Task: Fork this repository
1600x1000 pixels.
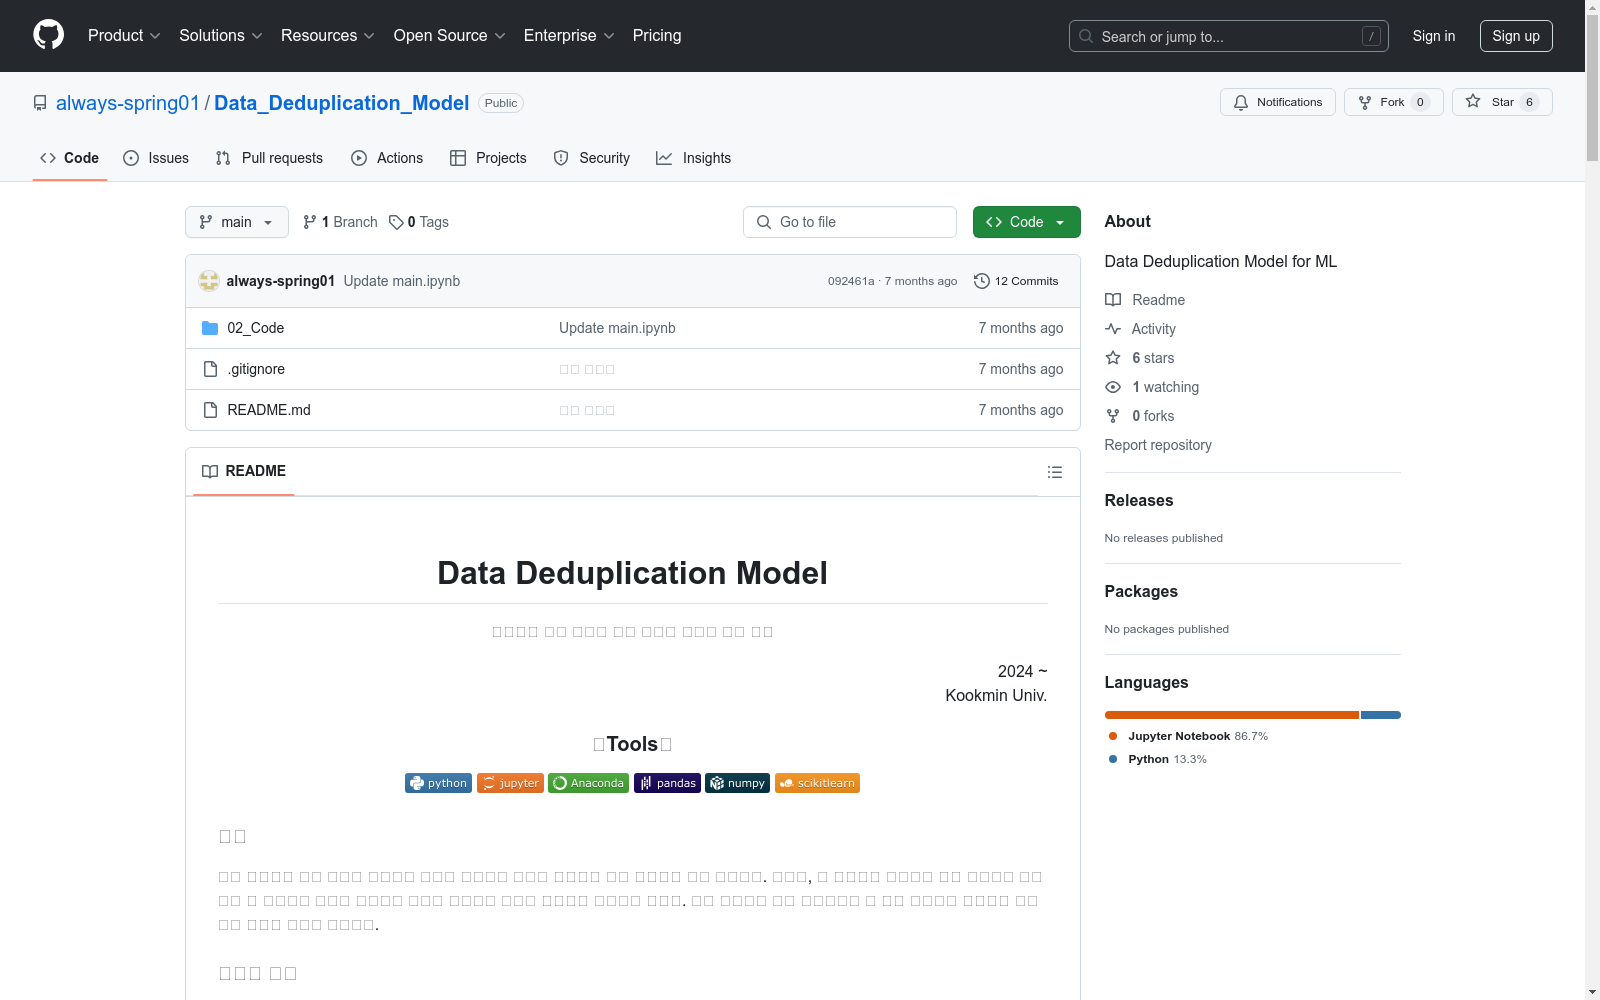Action: (1393, 102)
